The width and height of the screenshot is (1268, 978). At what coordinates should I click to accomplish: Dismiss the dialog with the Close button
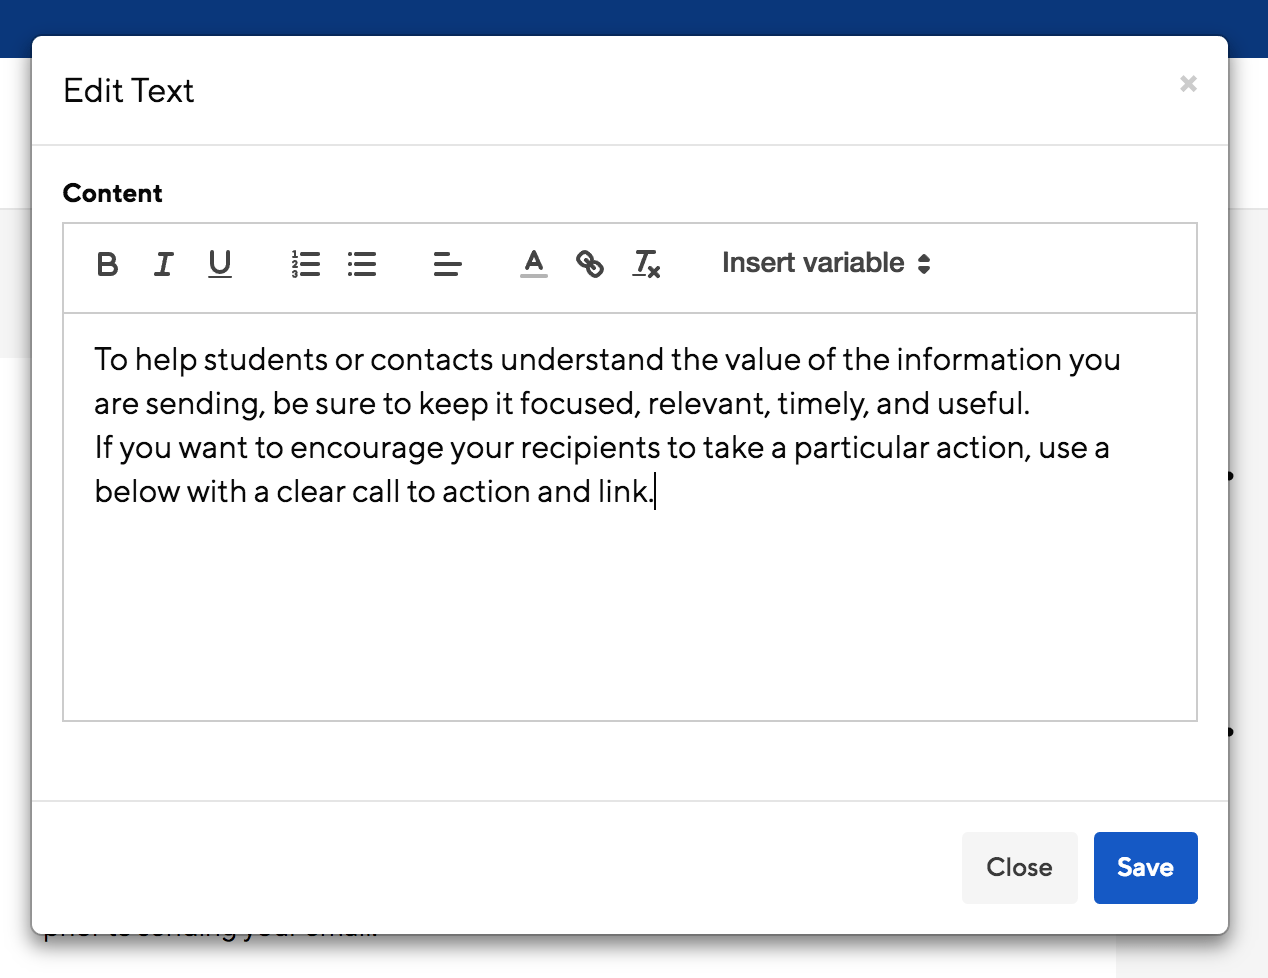click(1019, 867)
